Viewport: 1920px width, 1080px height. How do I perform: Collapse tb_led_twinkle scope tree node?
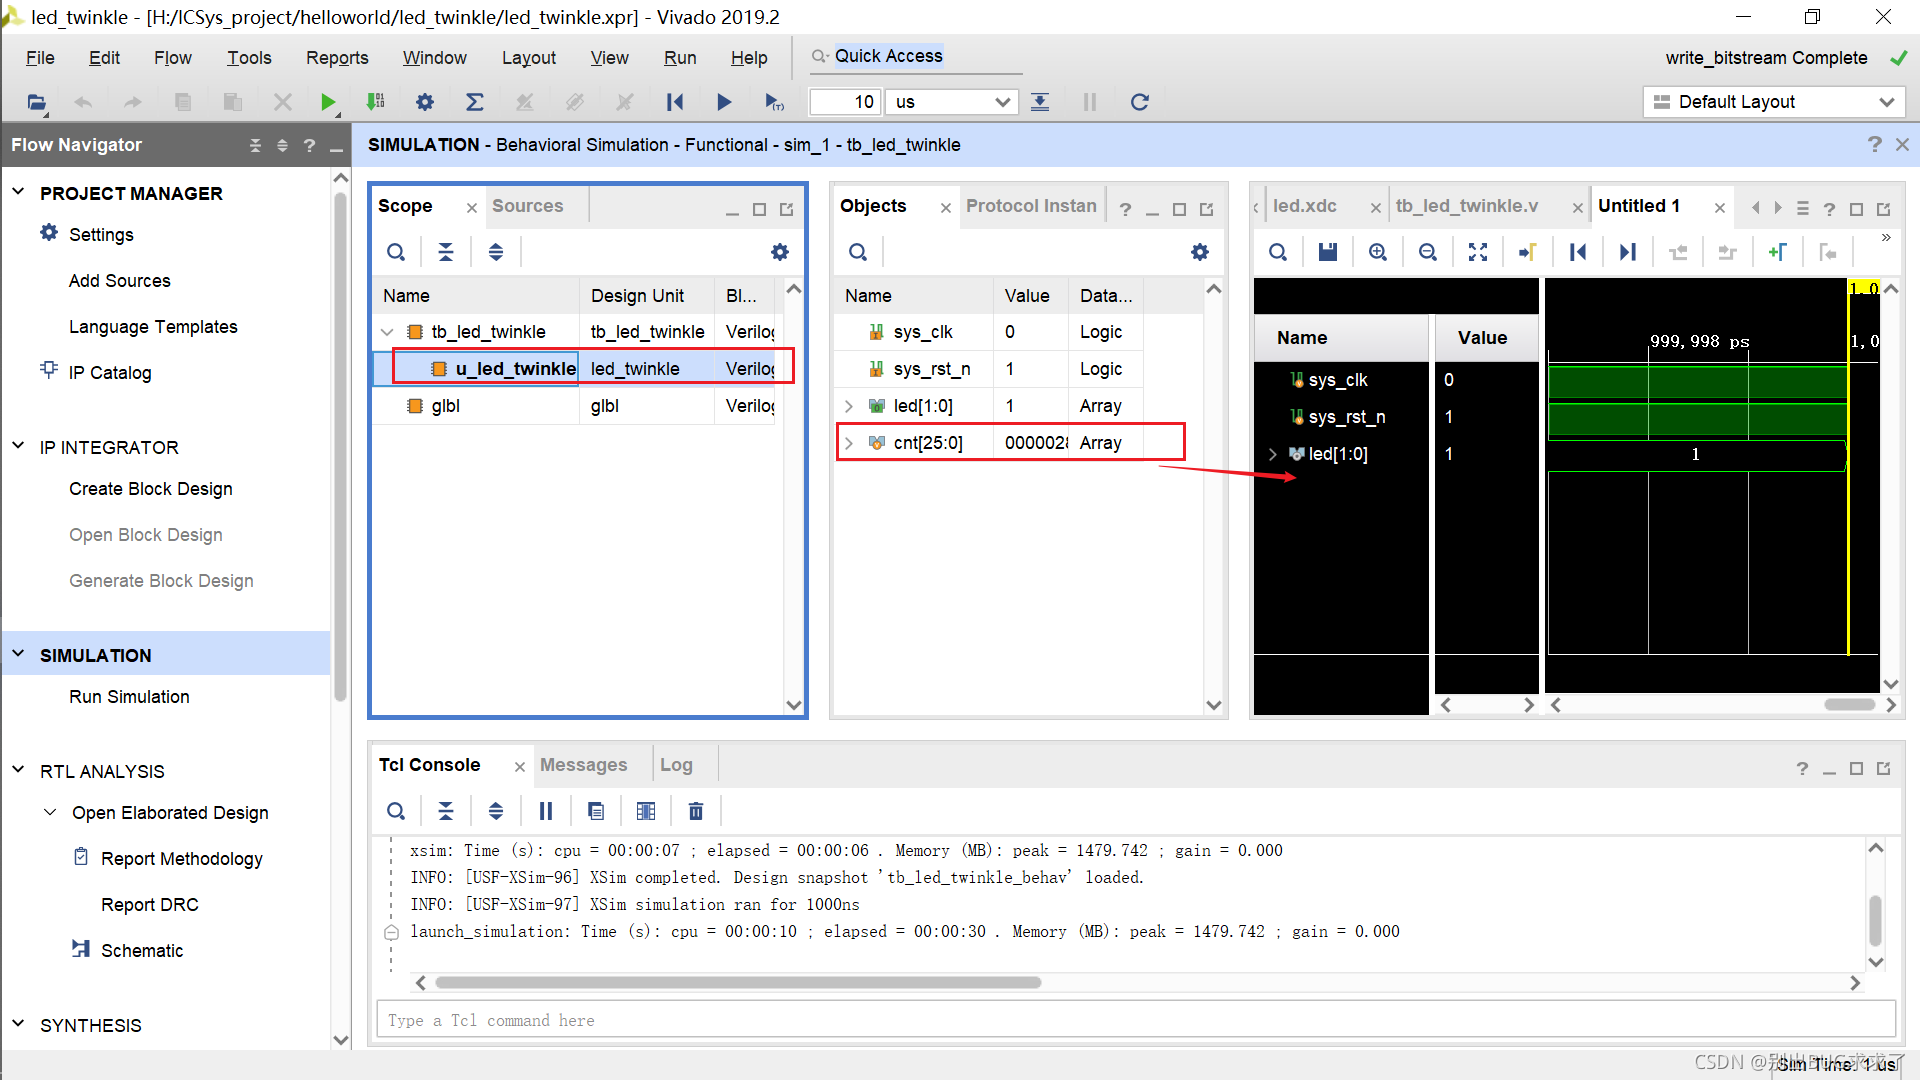387,332
